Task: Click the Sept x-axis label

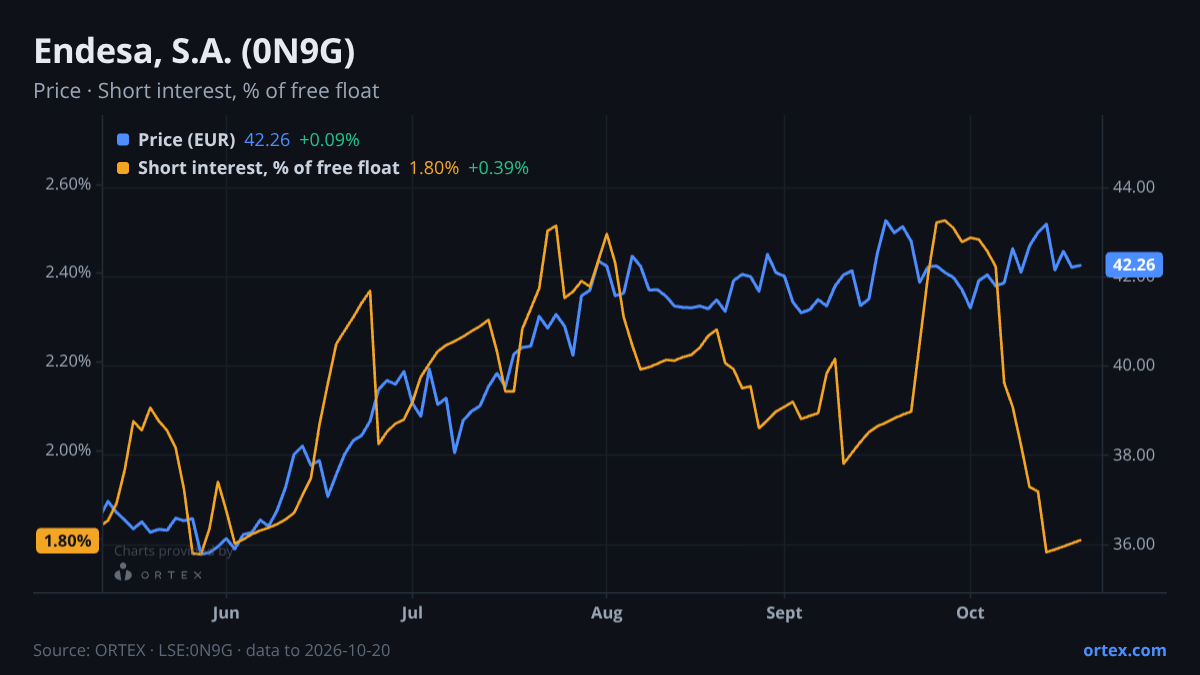Action: click(785, 613)
